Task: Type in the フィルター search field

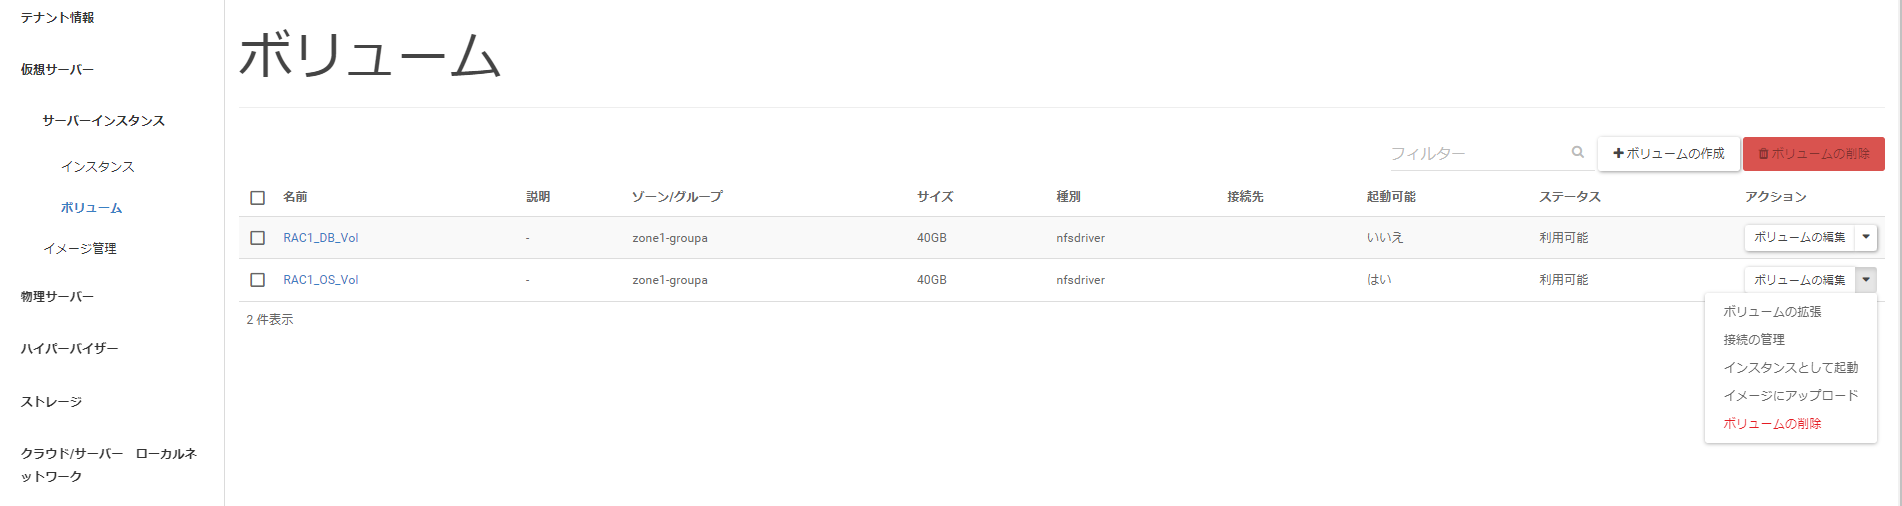Action: pyautogui.click(x=1475, y=154)
